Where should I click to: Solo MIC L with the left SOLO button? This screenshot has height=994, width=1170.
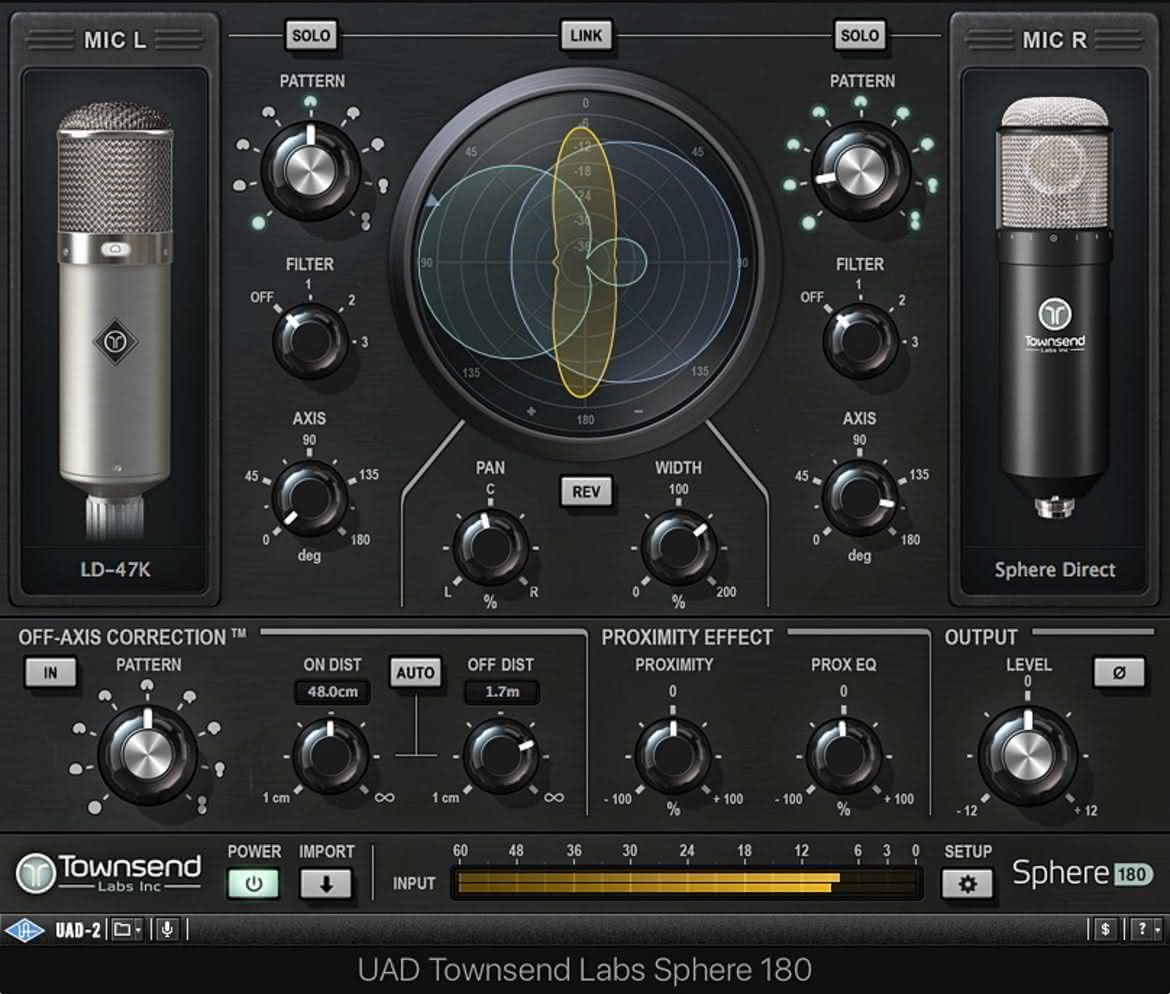(x=311, y=35)
